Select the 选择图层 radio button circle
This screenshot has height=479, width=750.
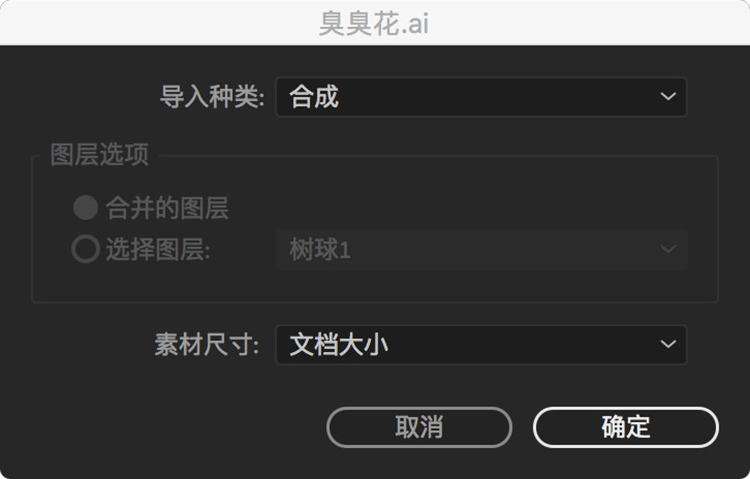[x=86, y=249]
